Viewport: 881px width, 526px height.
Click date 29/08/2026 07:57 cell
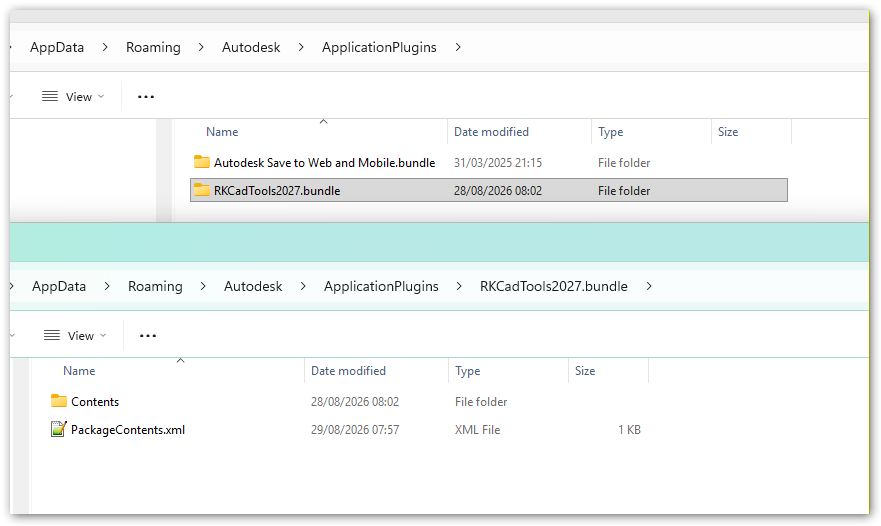click(x=355, y=430)
